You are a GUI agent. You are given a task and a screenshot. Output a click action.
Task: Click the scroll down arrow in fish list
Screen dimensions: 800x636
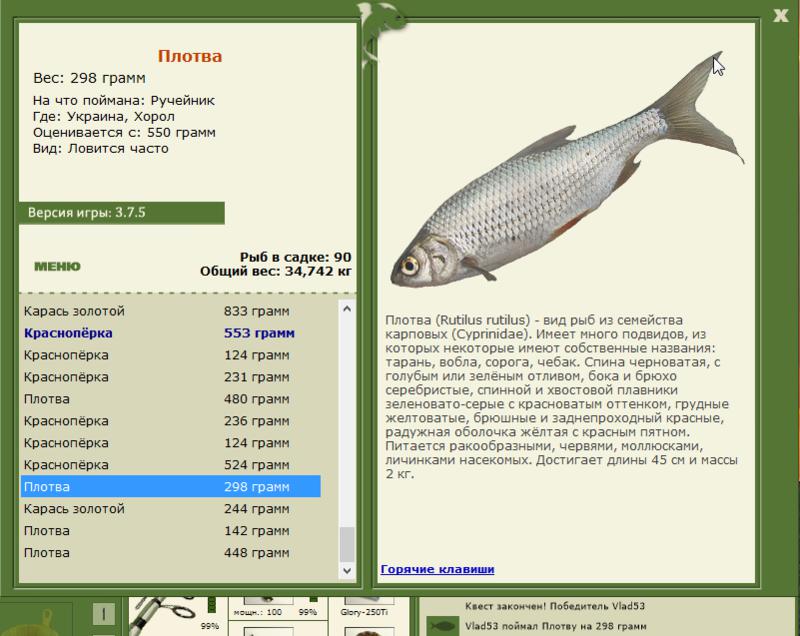tap(347, 571)
